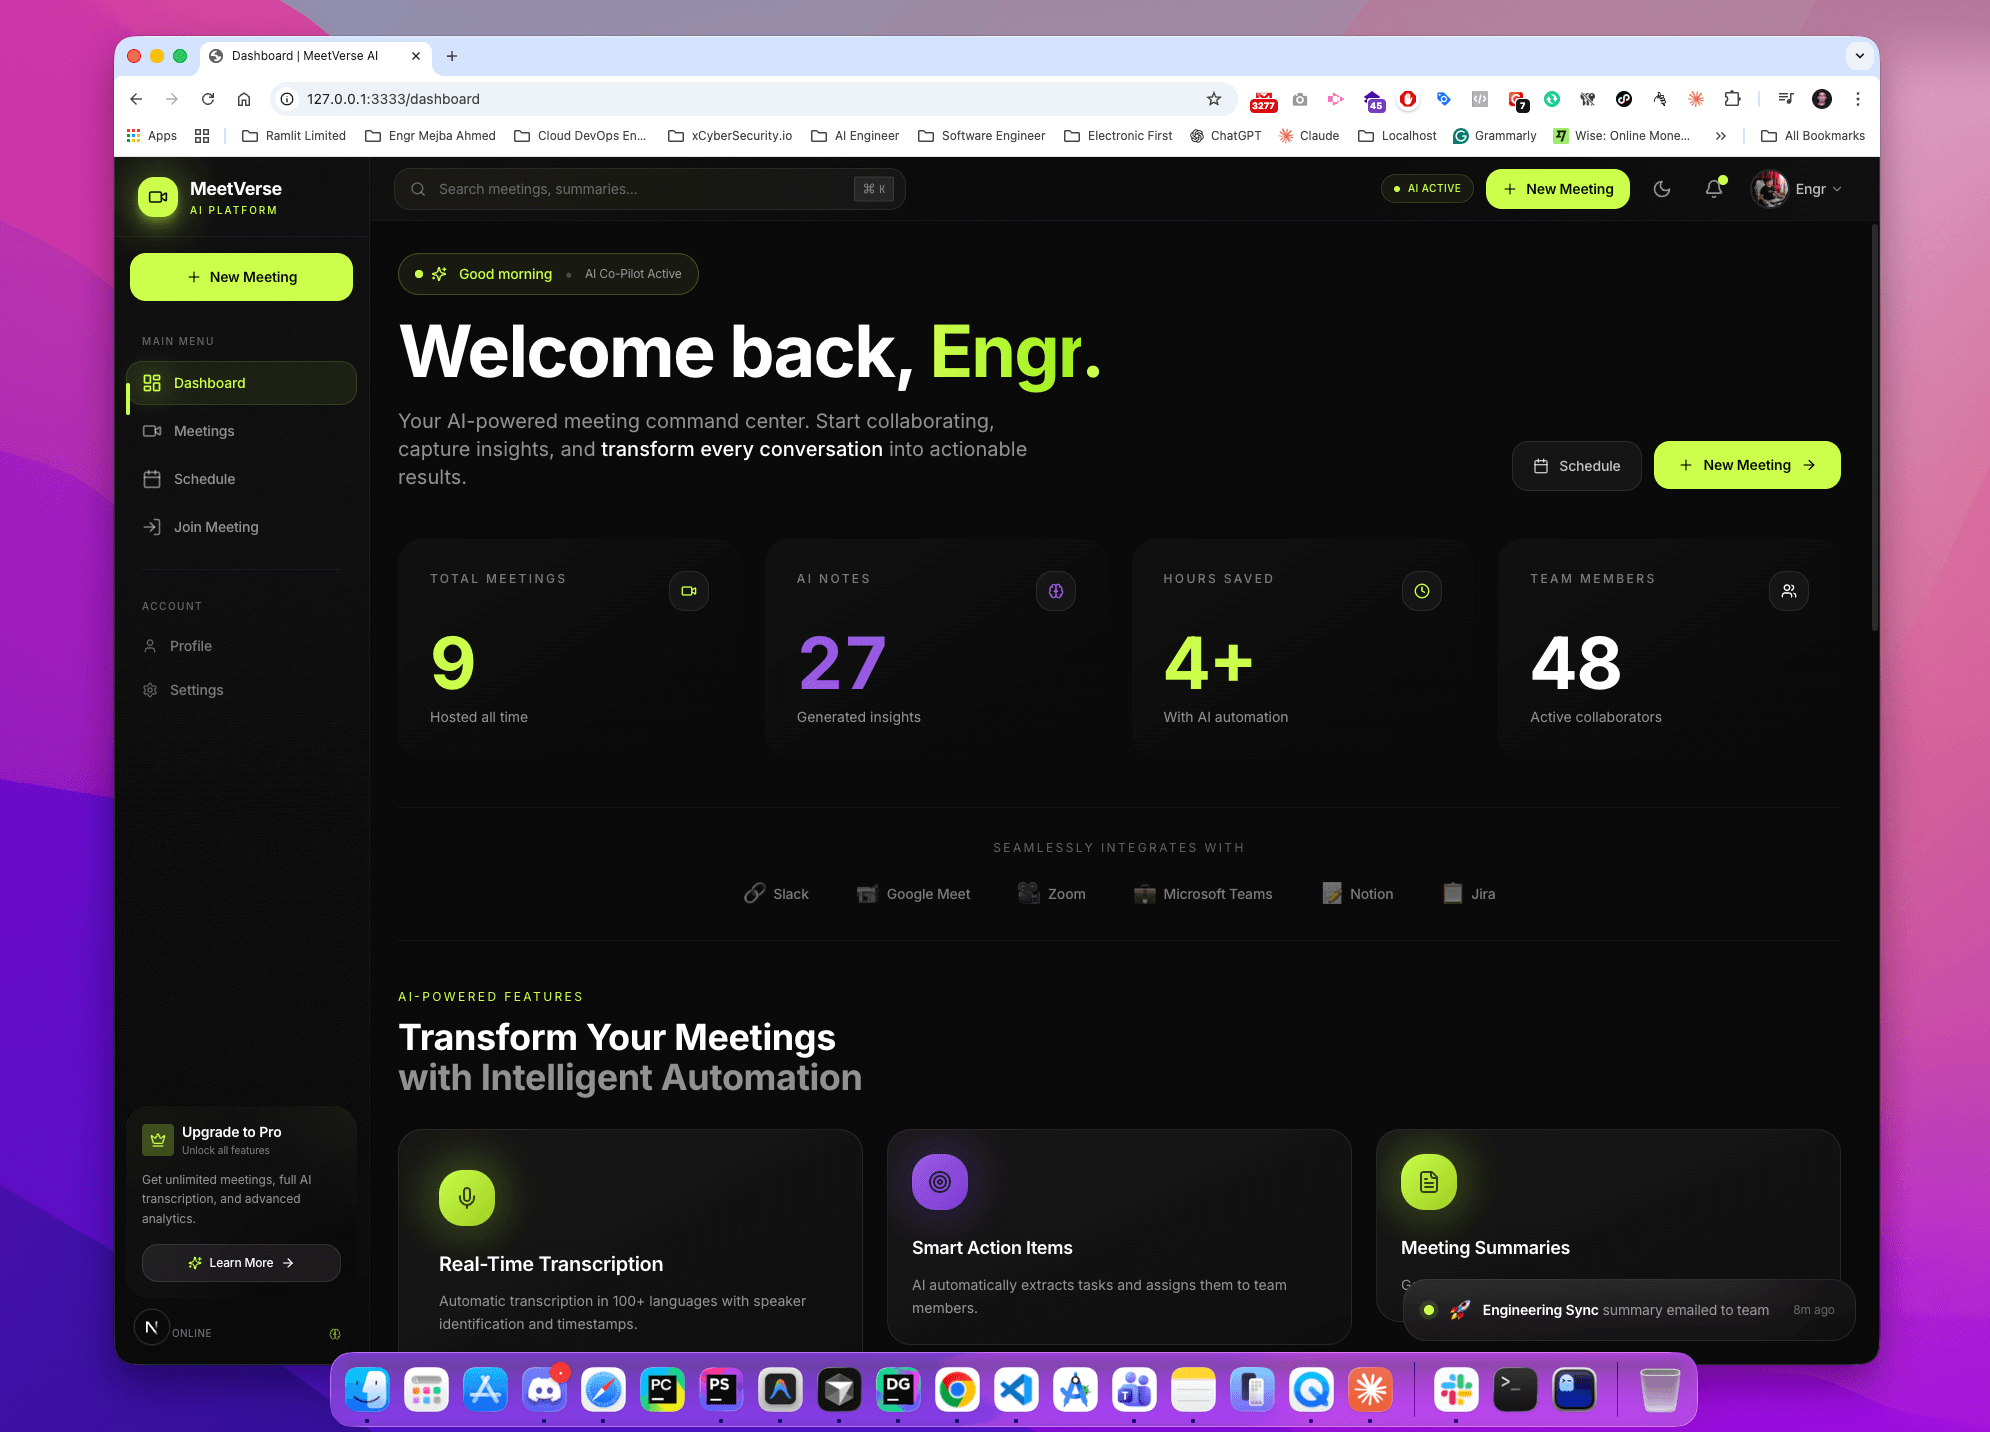Expand the hidden bookmarks chevron
This screenshot has width=1990, height=1432.
(x=1721, y=136)
